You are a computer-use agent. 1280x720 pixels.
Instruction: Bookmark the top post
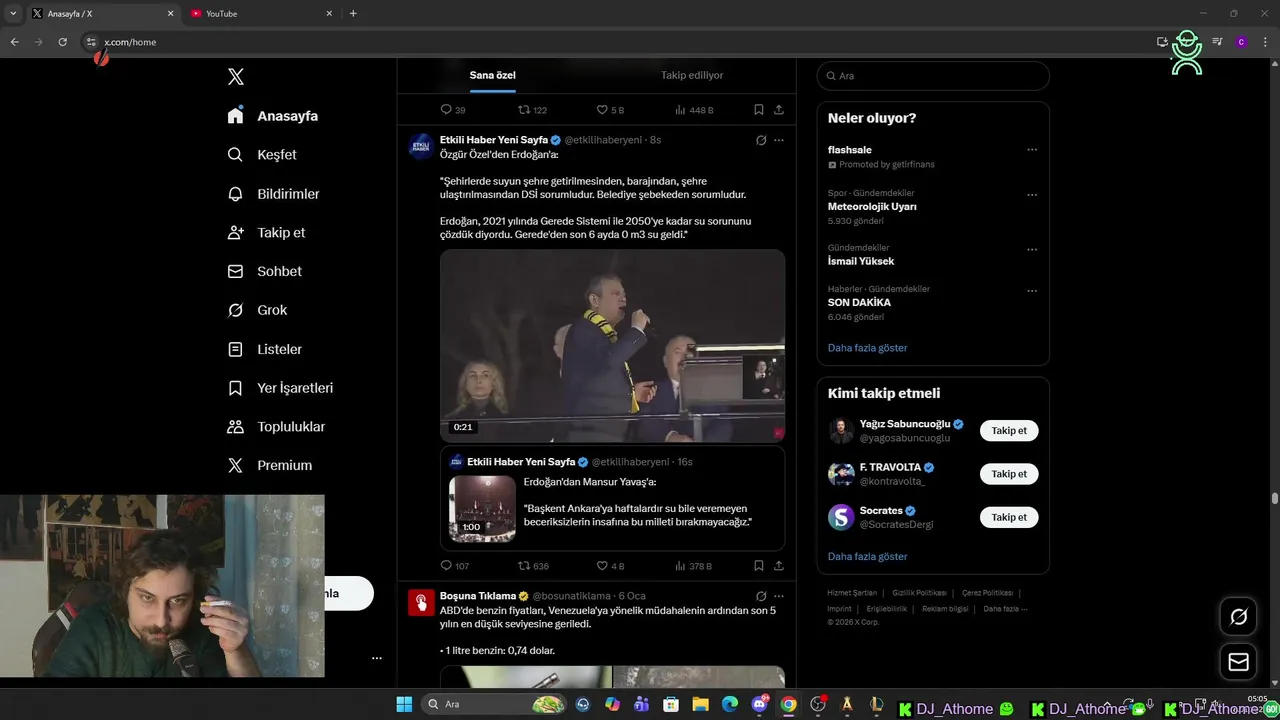coord(758,110)
